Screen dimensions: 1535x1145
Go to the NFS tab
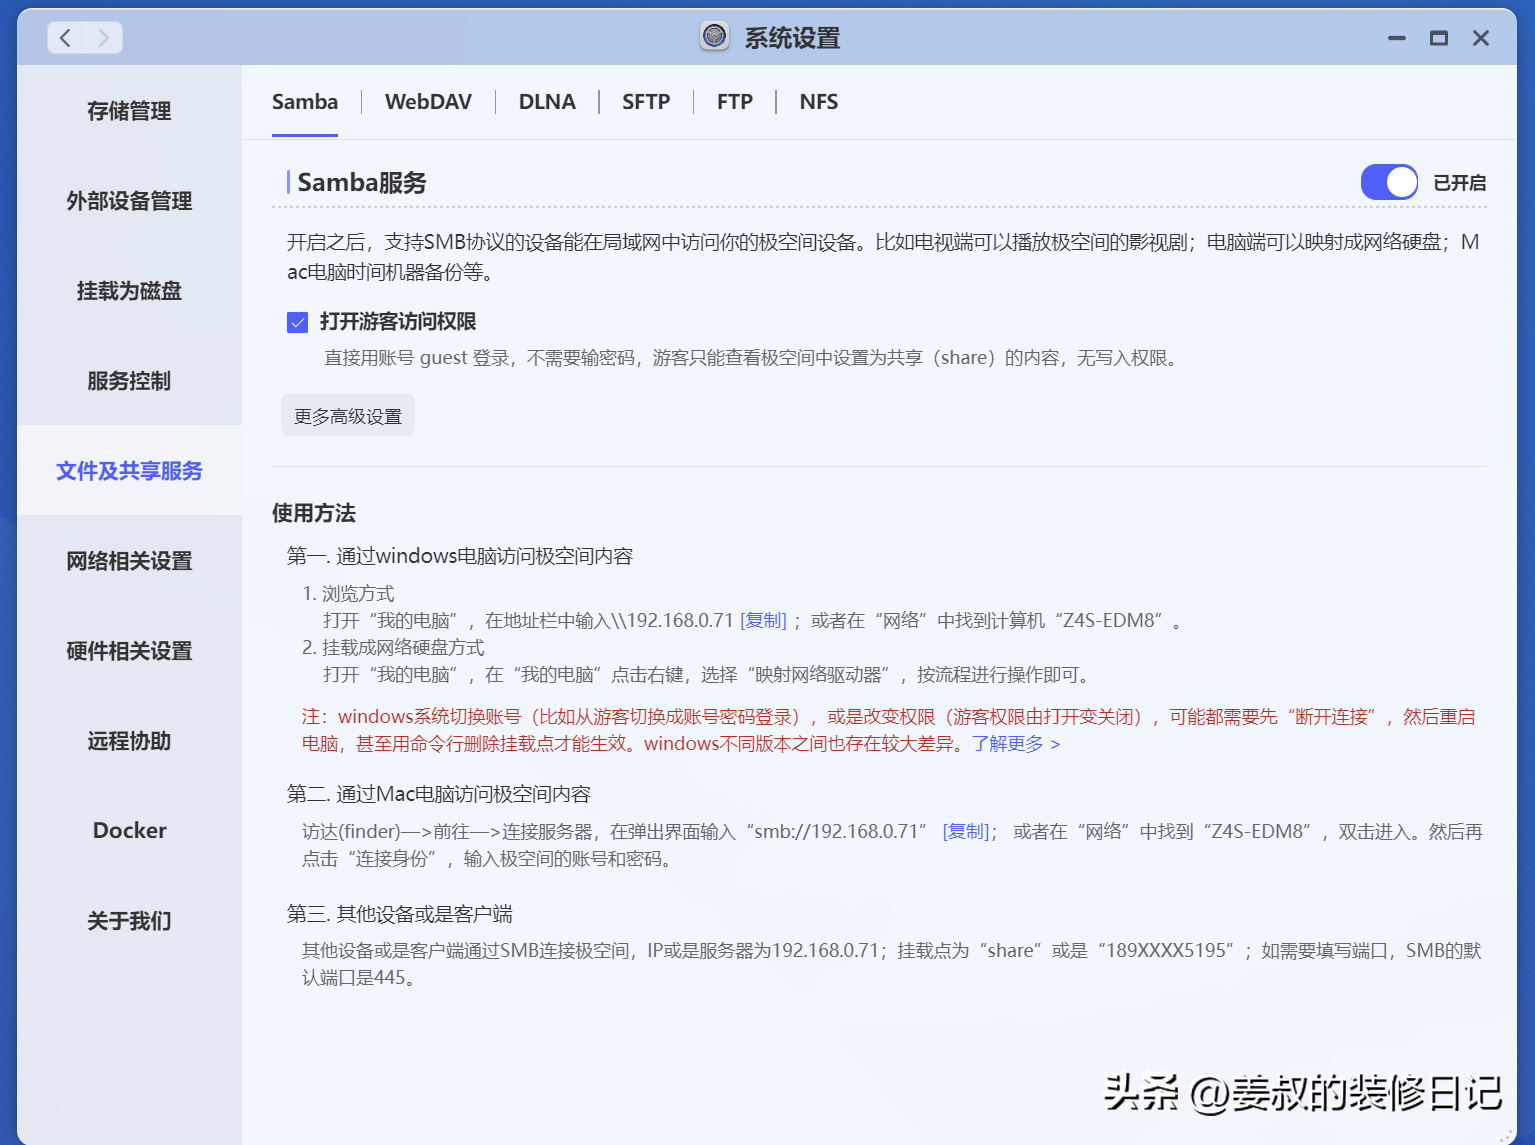tap(818, 102)
